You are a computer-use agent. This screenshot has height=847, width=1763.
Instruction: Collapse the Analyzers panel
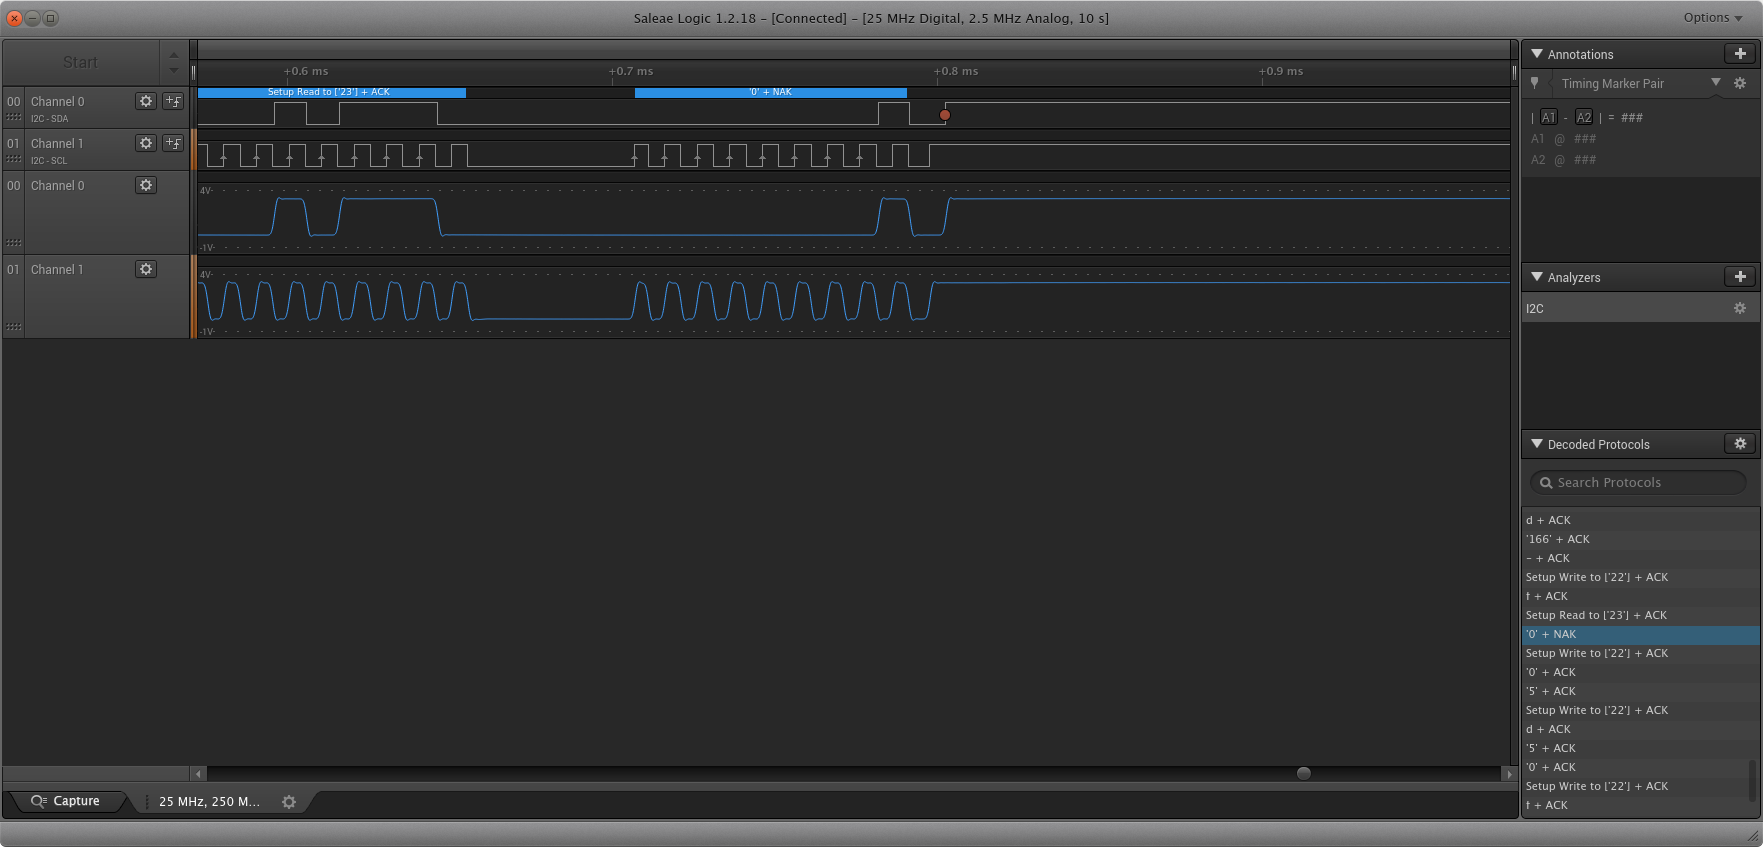(x=1537, y=277)
